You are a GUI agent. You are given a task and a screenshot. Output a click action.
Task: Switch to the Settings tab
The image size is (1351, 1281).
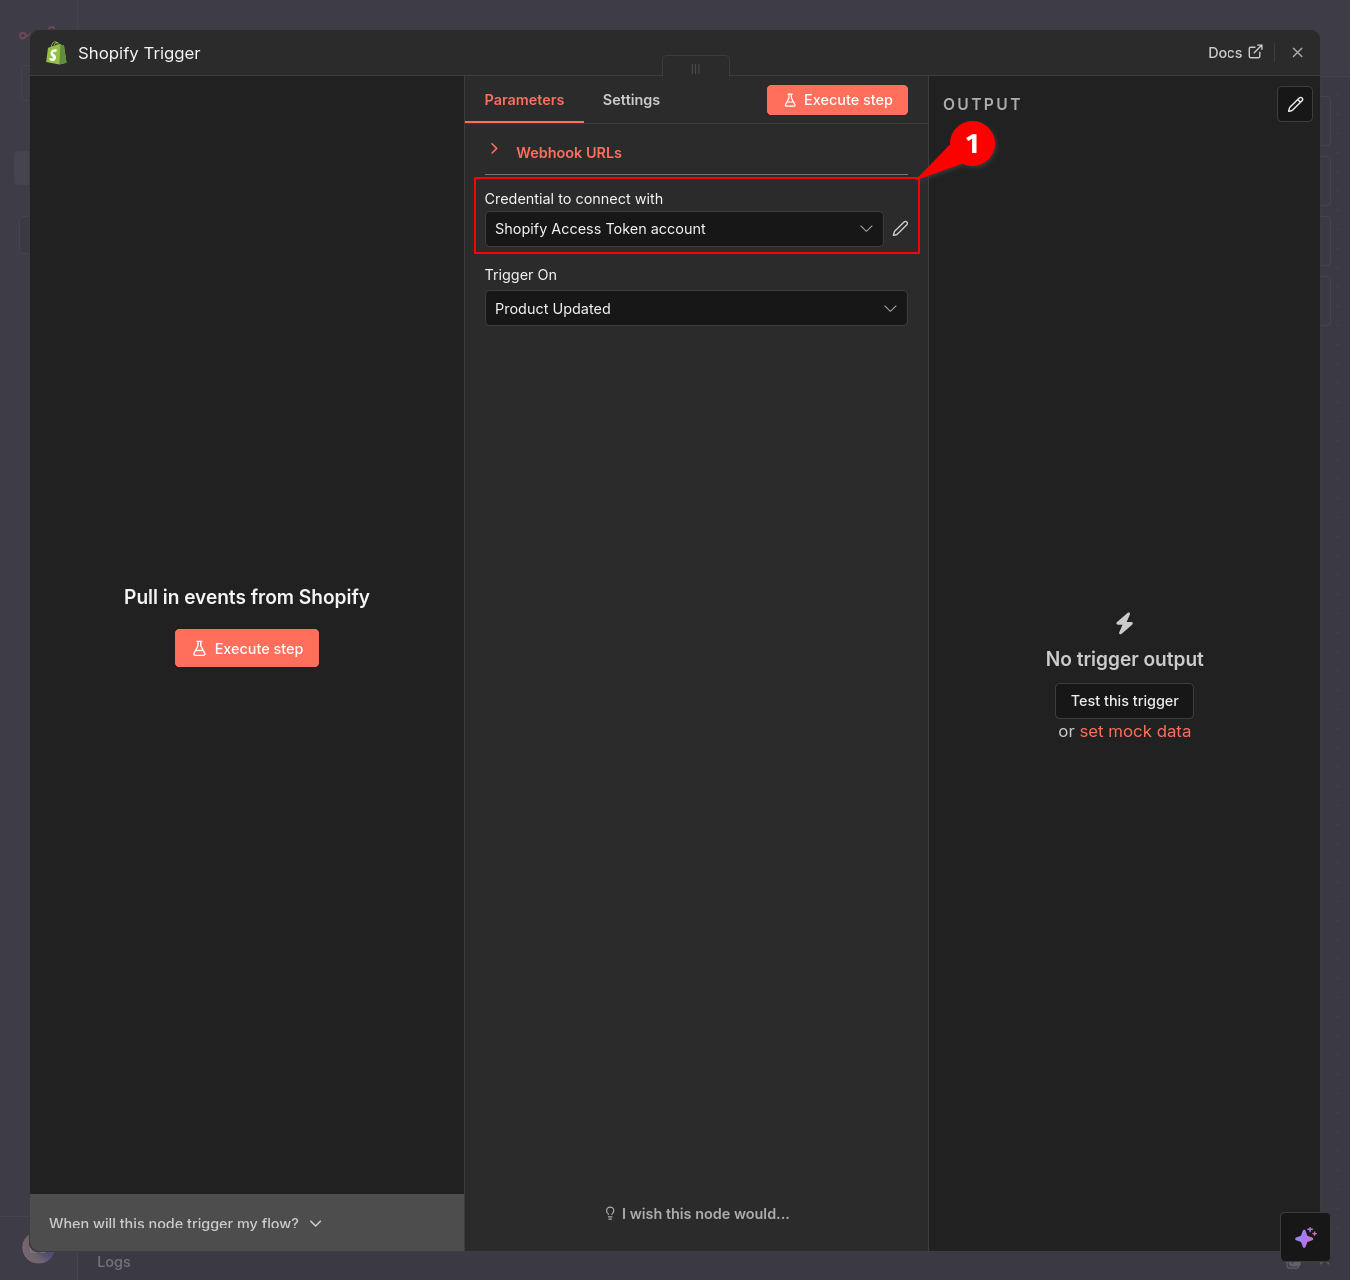pos(631,100)
